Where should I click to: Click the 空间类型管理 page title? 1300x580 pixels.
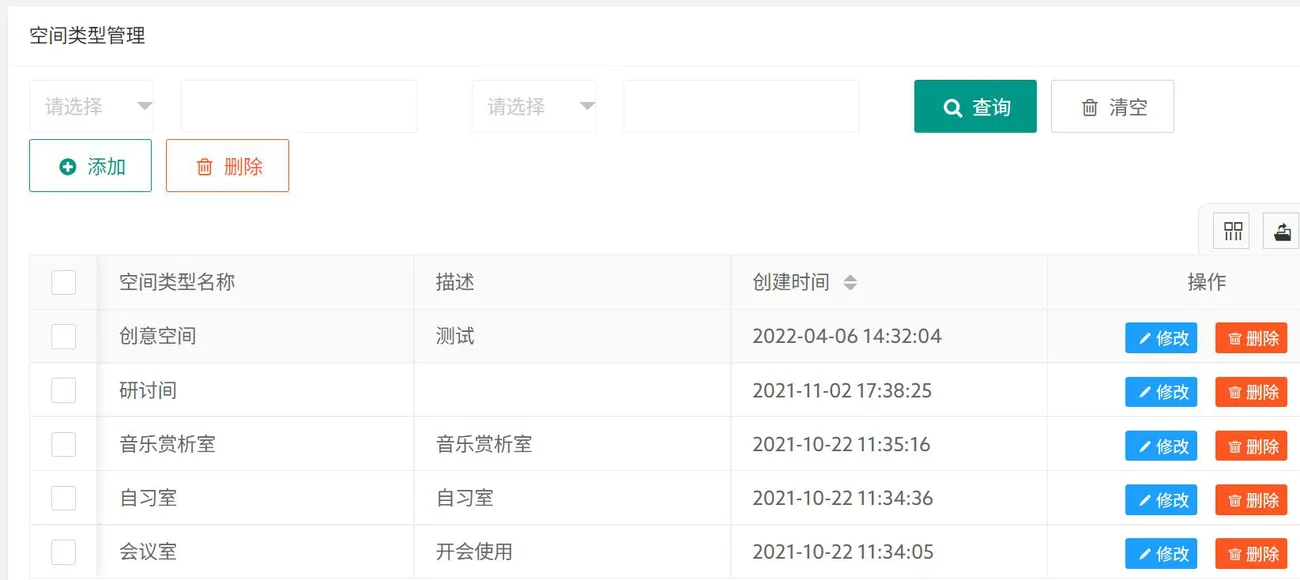[87, 36]
